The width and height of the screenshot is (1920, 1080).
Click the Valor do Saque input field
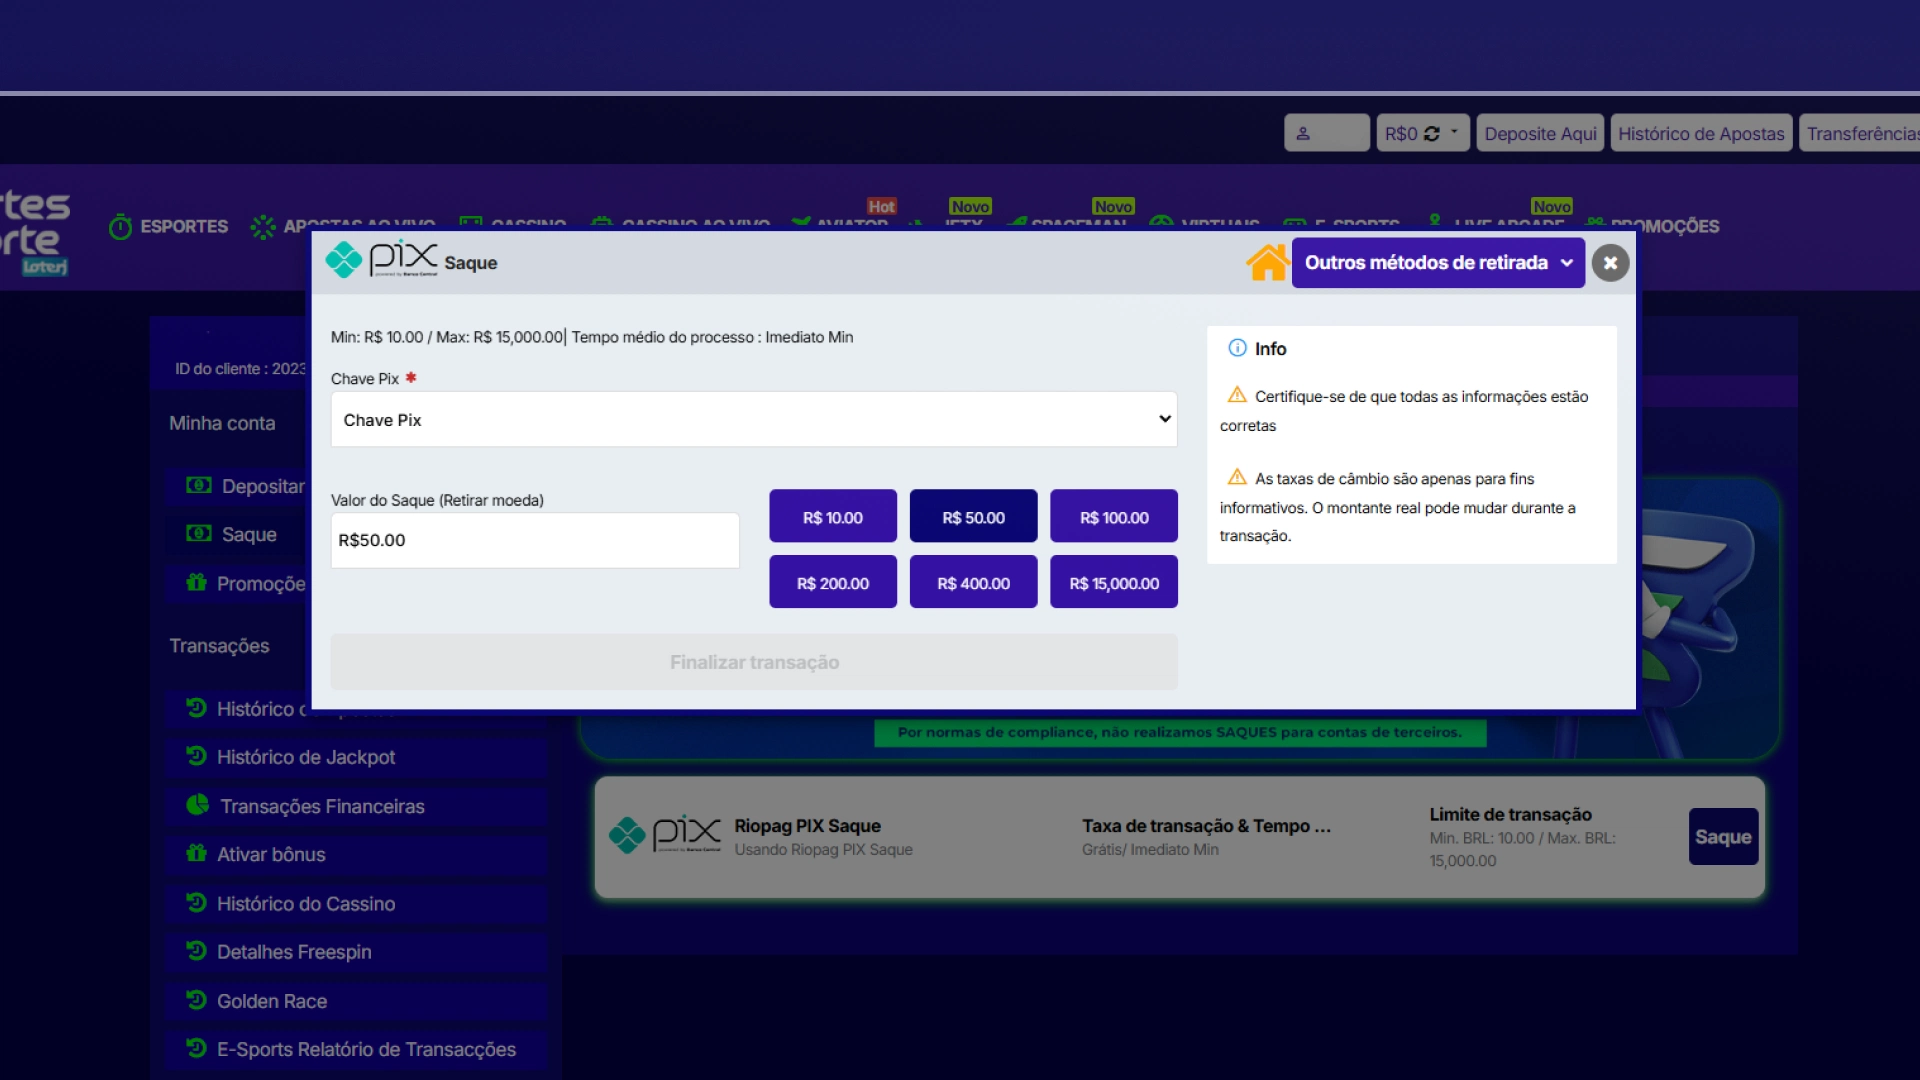tap(535, 540)
